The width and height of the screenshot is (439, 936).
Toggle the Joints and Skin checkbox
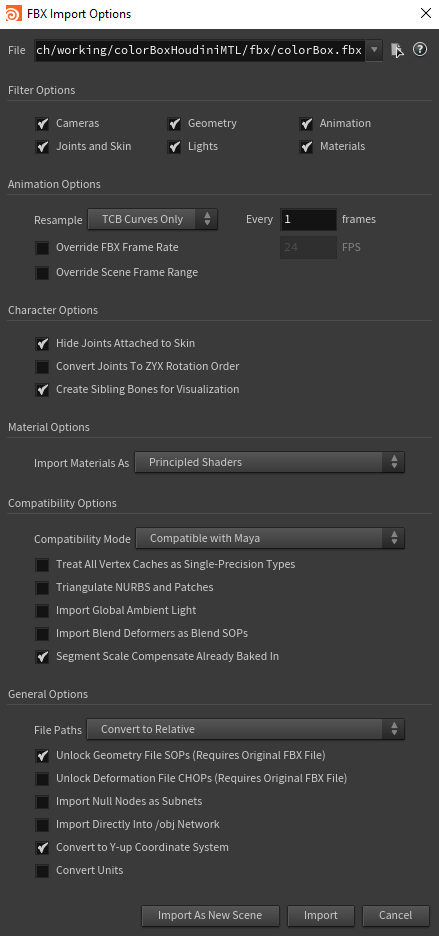click(42, 147)
